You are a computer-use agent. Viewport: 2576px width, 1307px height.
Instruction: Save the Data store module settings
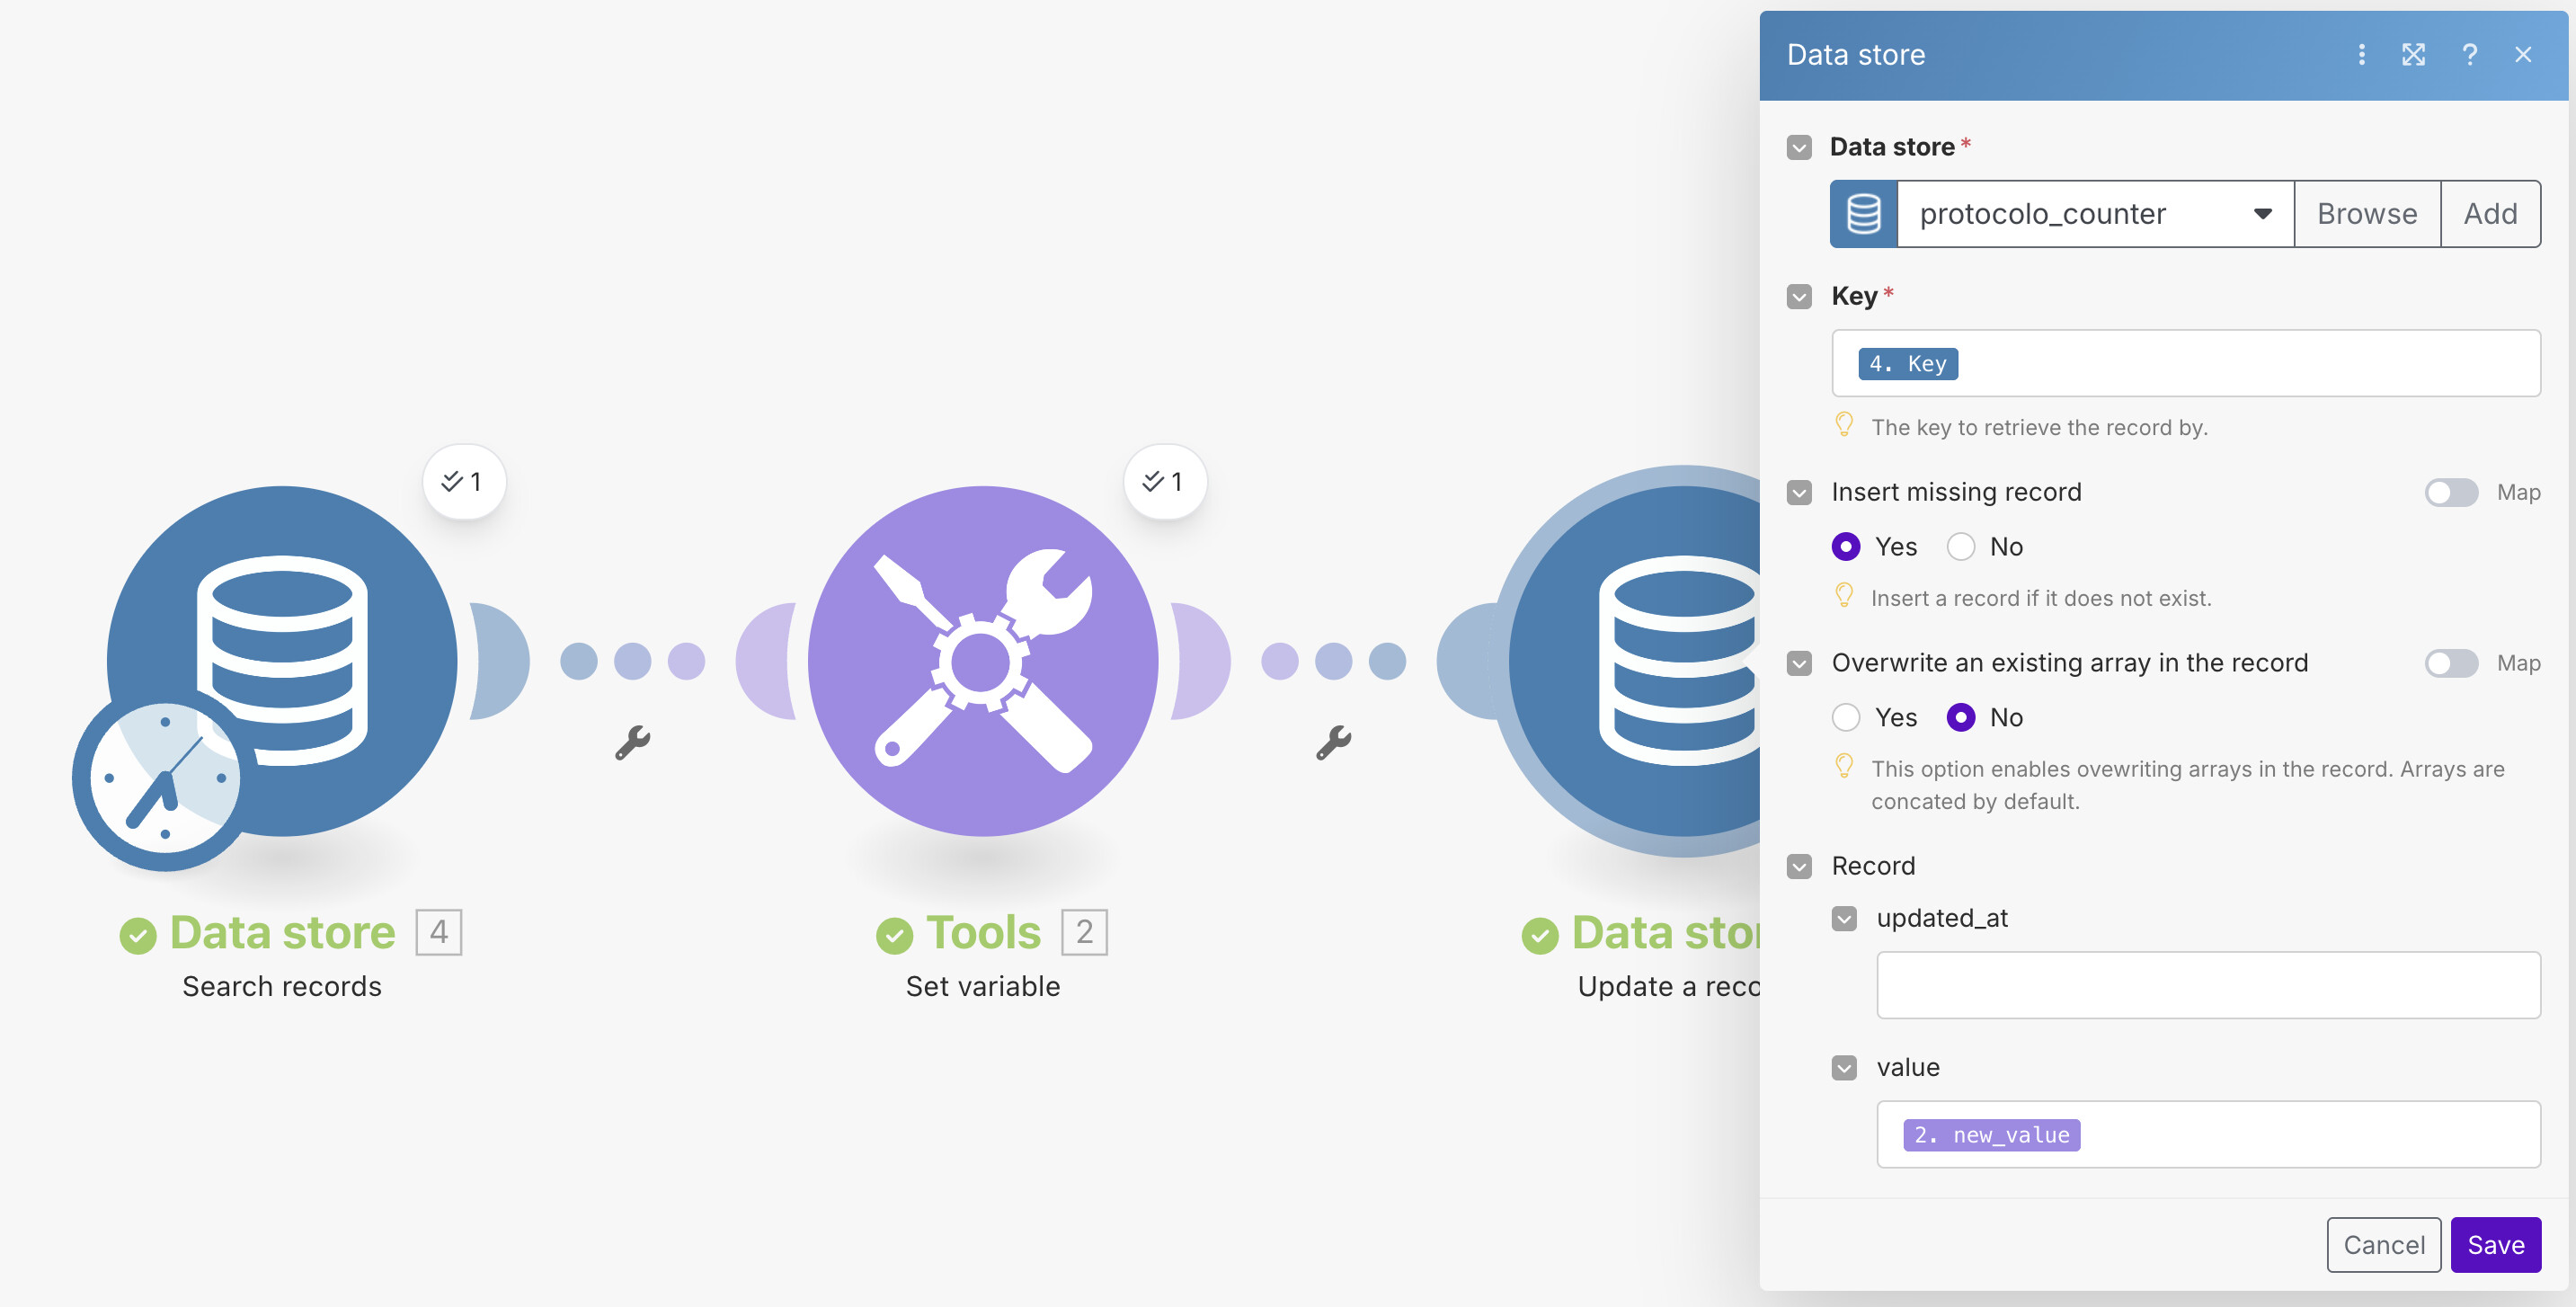coord(2495,1244)
